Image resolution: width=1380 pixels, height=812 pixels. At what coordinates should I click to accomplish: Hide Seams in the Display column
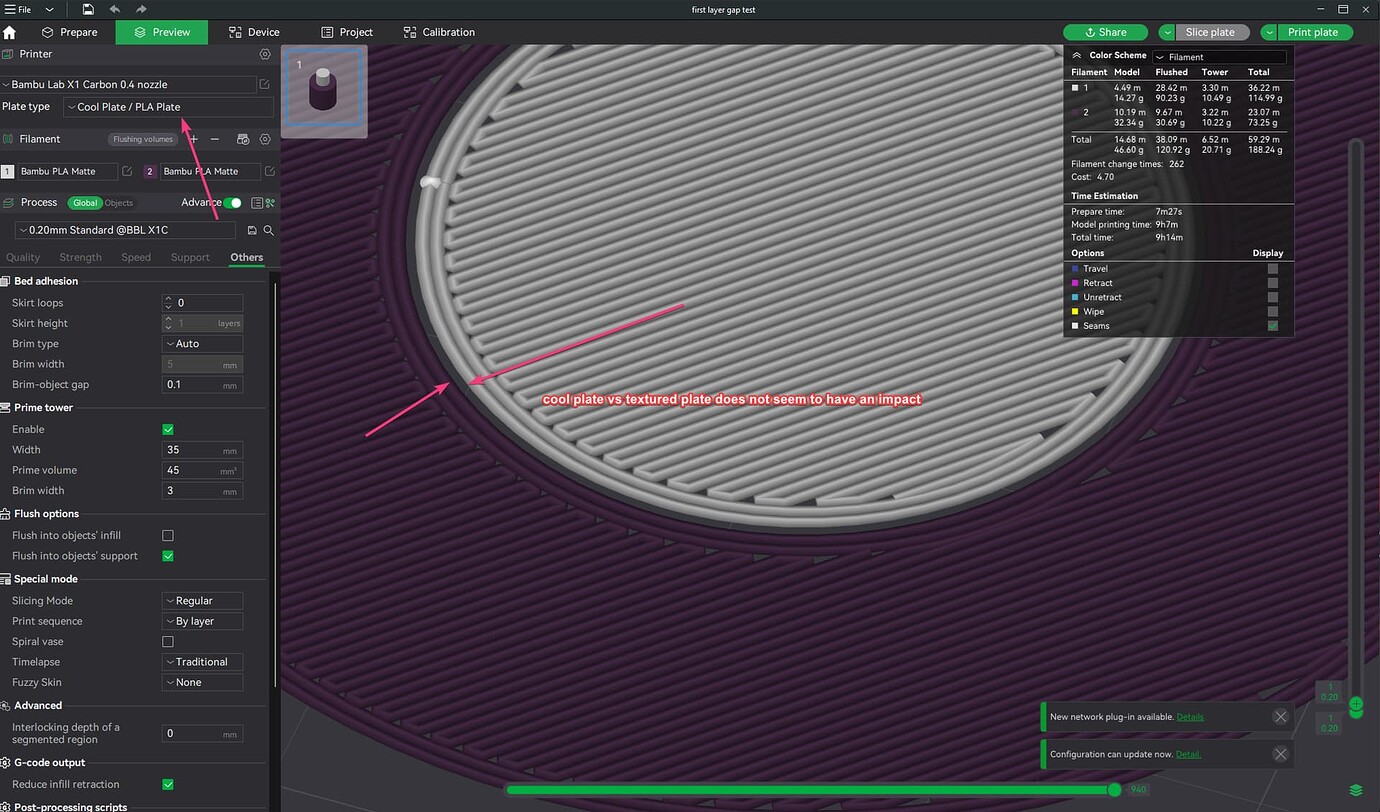(1273, 326)
